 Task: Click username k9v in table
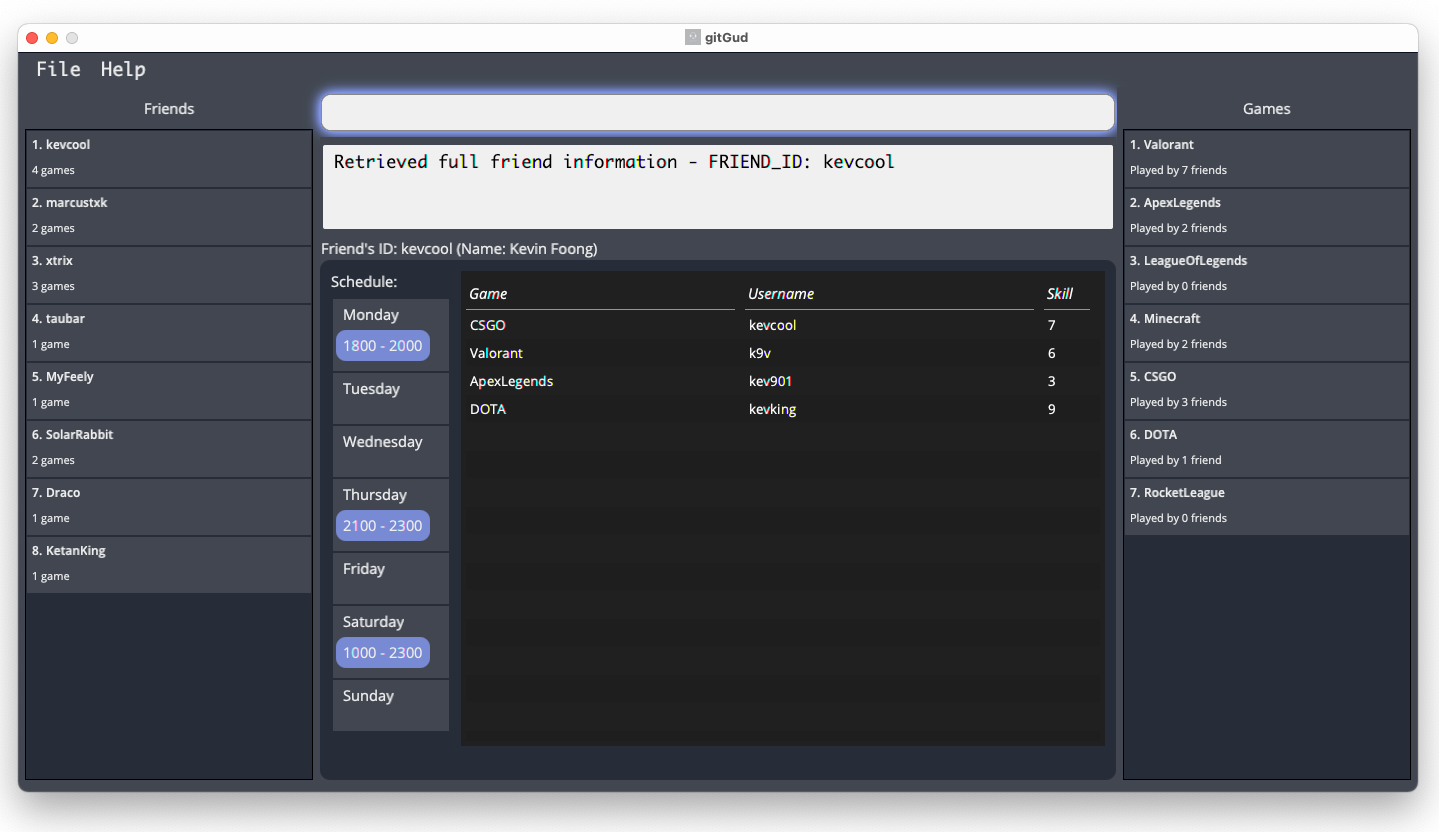click(x=760, y=353)
